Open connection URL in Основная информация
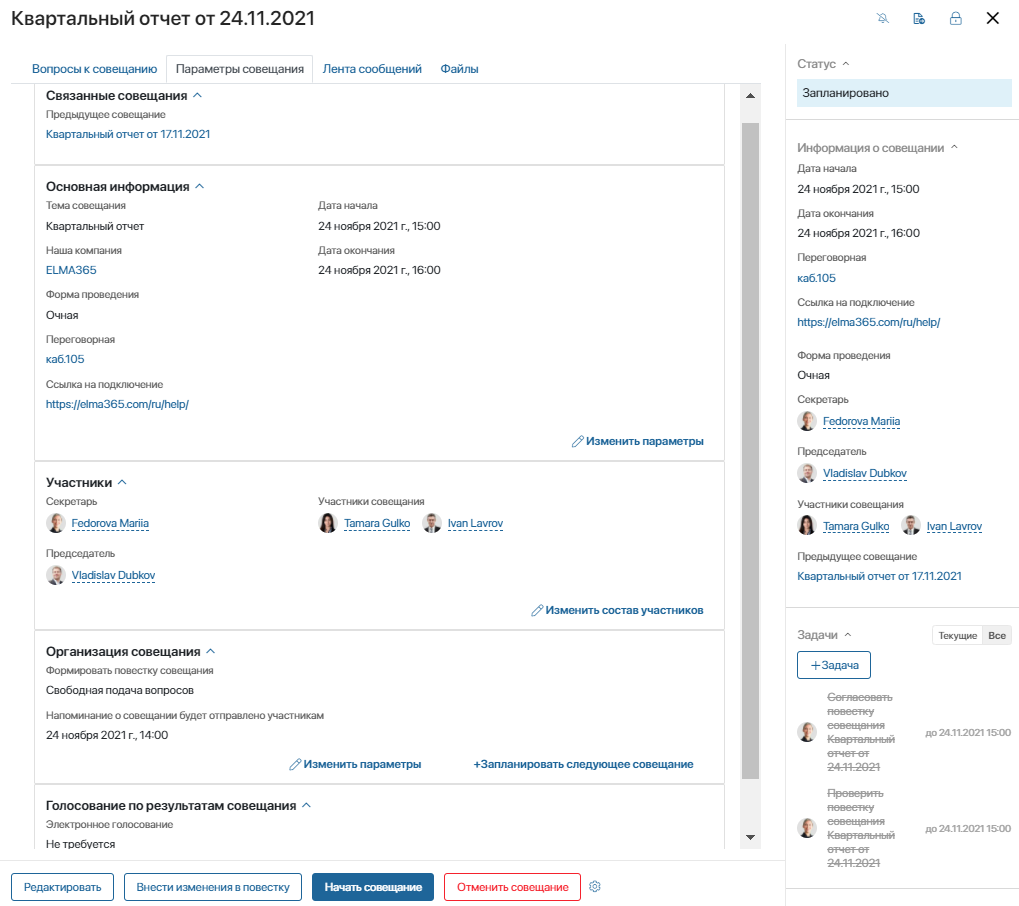The height and width of the screenshot is (906, 1019). point(117,404)
